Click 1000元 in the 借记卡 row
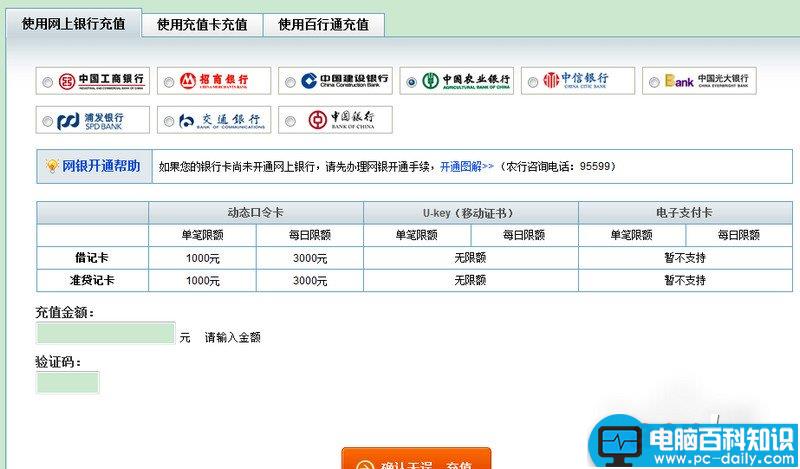This screenshot has width=800, height=469. click(x=203, y=258)
